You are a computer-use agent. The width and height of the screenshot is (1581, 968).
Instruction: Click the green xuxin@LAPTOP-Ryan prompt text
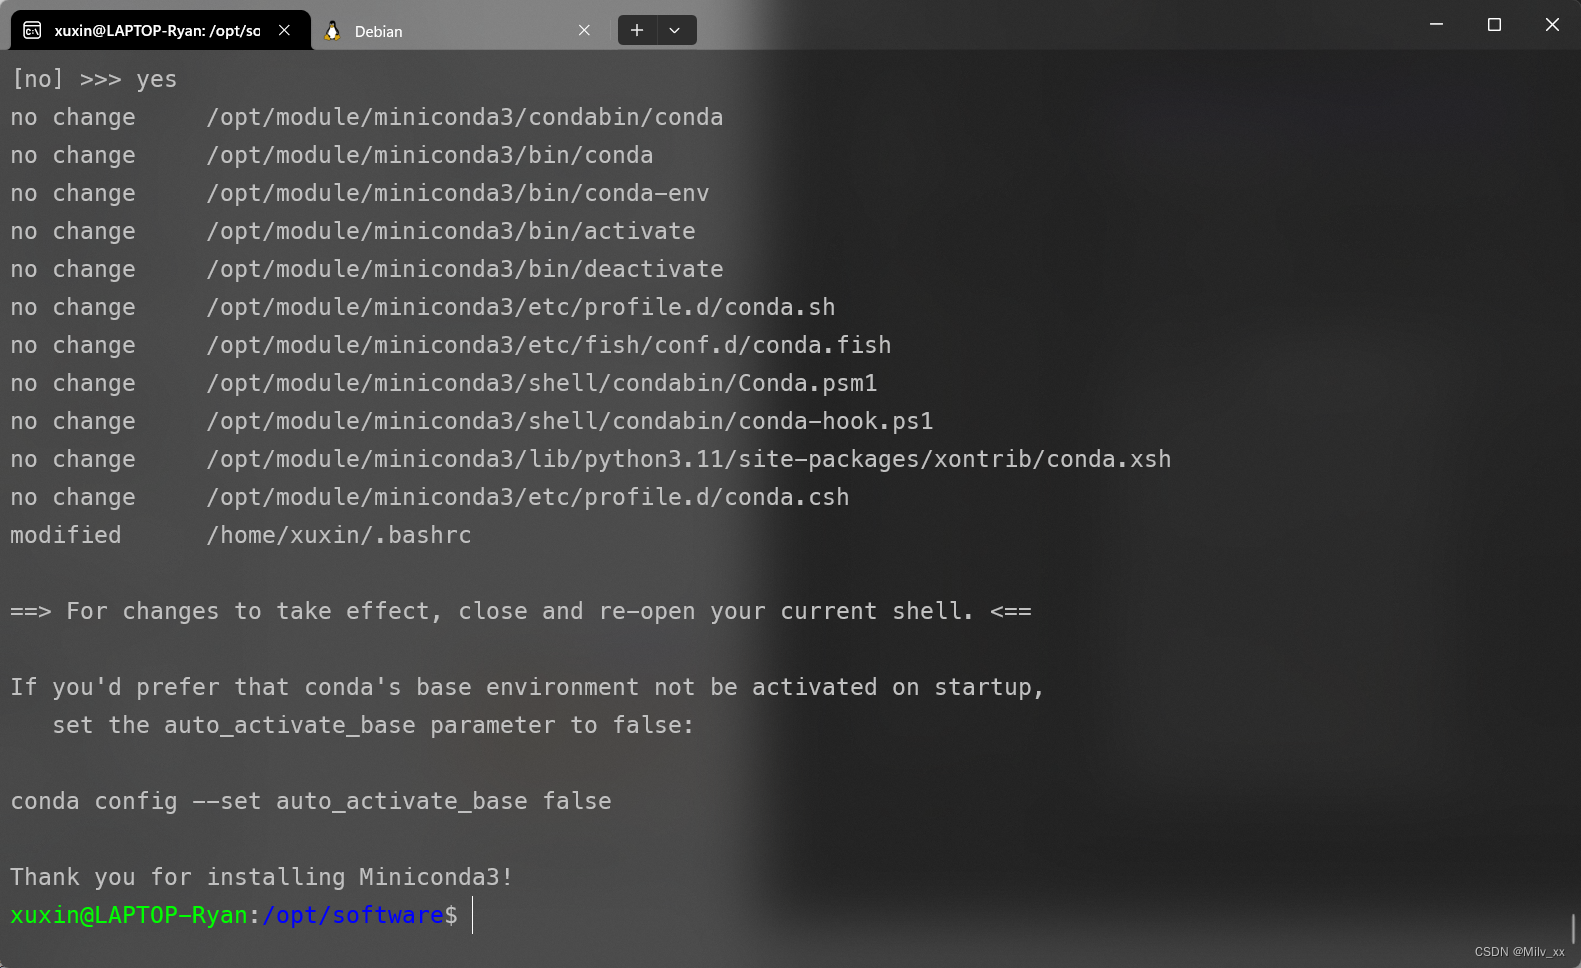click(128, 915)
